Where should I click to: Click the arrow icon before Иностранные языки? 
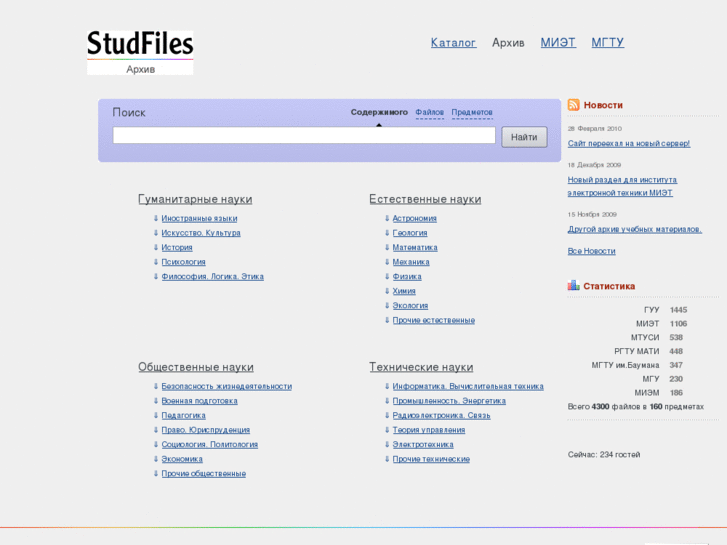click(x=156, y=218)
